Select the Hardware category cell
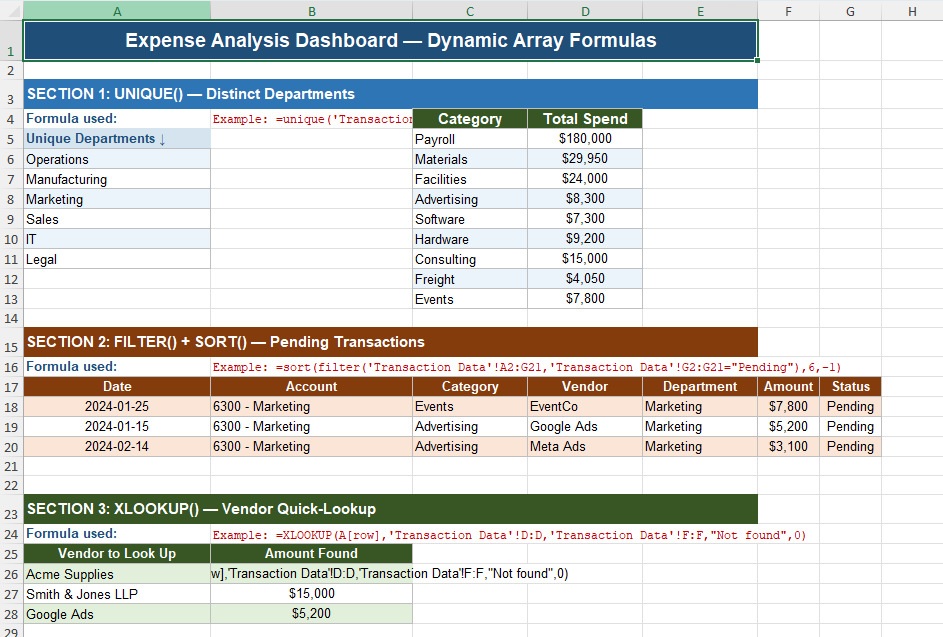The height and width of the screenshot is (637, 943). [x=470, y=239]
